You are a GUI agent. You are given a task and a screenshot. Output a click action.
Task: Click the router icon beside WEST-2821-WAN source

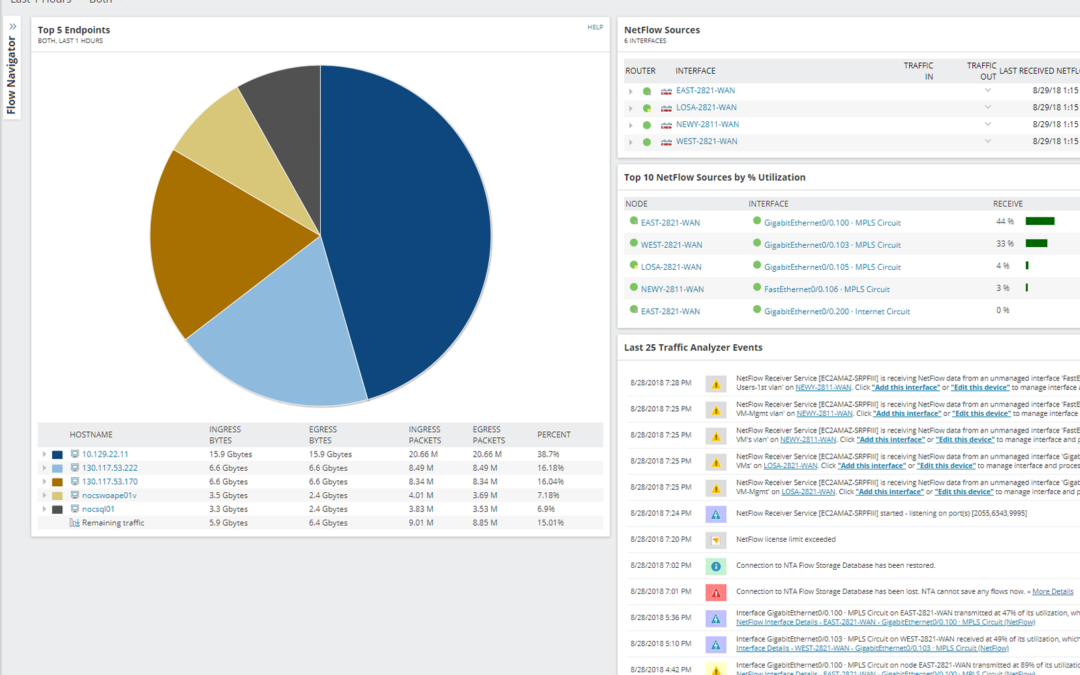tap(666, 143)
